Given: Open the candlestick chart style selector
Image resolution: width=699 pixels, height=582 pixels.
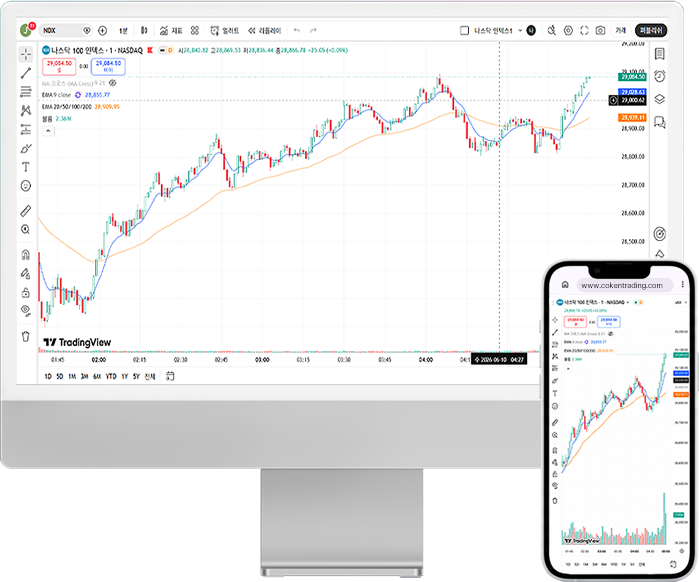Looking at the screenshot, I should (x=144, y=30).
